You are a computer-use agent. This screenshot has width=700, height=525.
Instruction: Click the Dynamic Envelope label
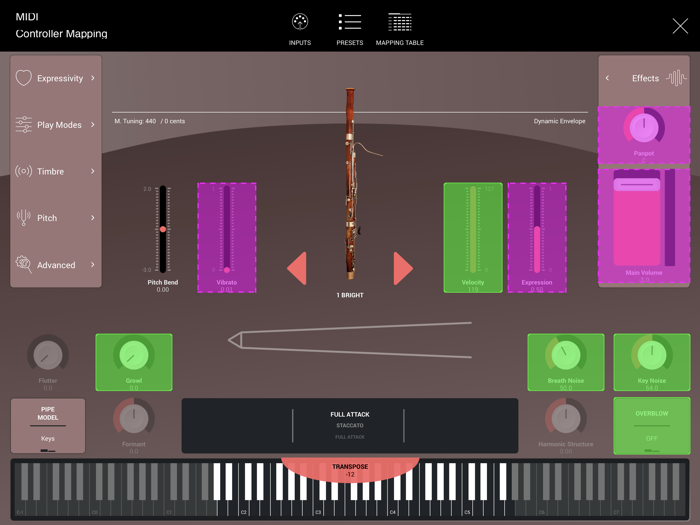559,121
